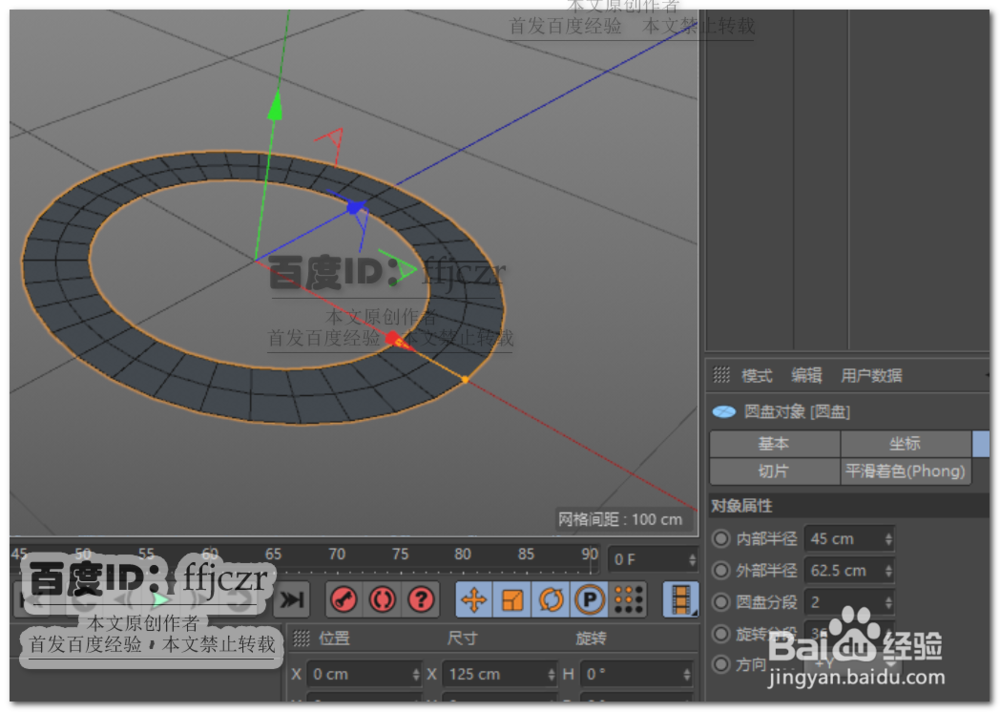
Task: Click frame 90 on the timeline ruler
Action: (589, 554)
